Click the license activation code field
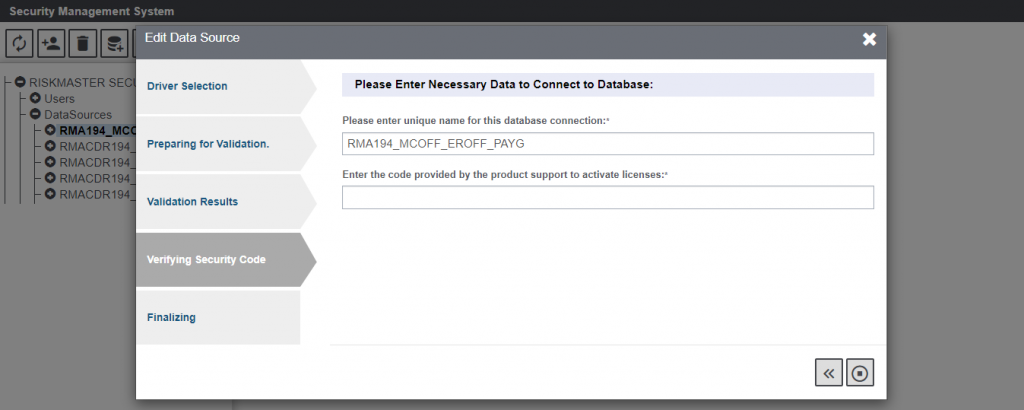This screenshot has width=1024, height=410. click(x=607, y=198)
